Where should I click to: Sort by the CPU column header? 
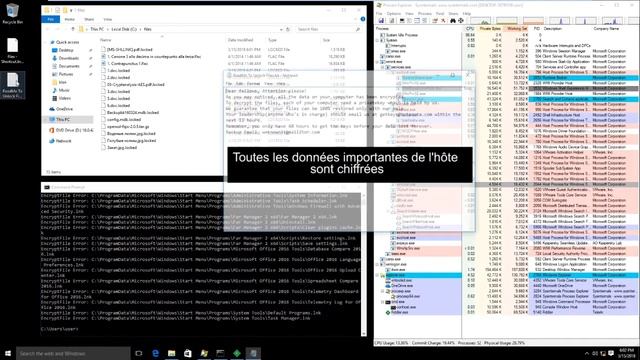pyautogui.click(x=469, y=29)
